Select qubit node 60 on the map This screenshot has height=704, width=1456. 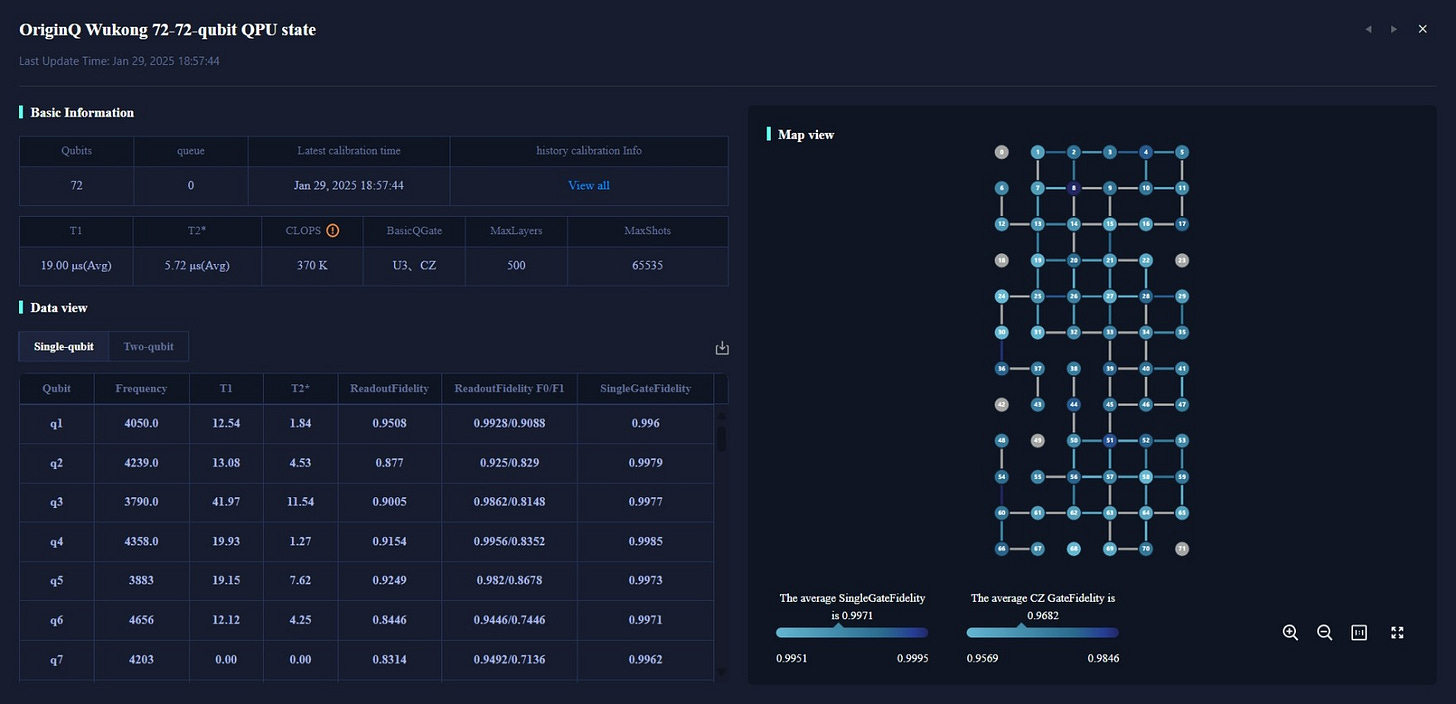1002,513
